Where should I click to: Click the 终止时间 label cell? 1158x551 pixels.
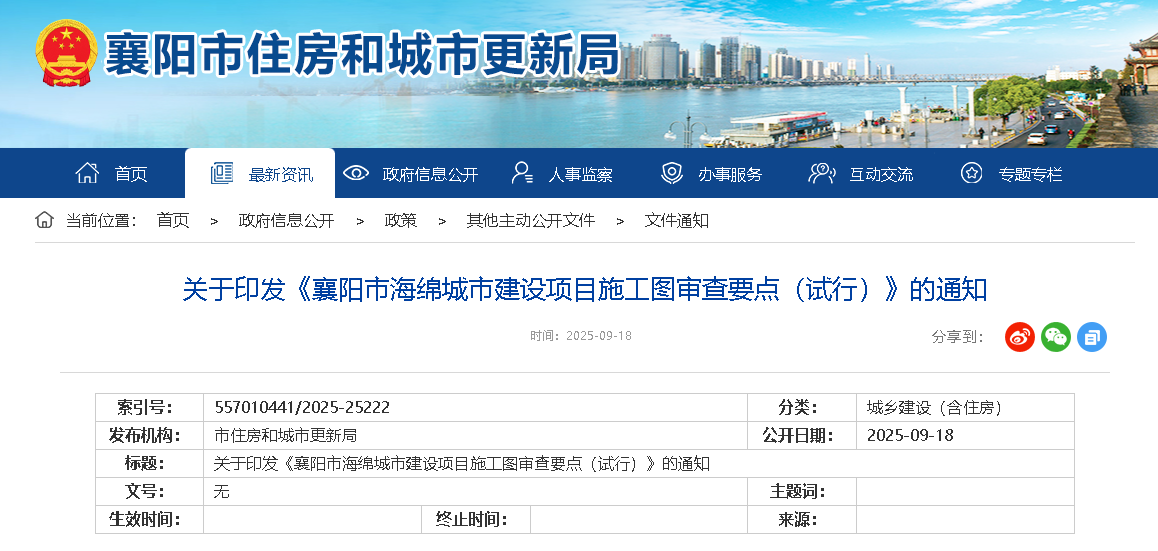[476, 520]
